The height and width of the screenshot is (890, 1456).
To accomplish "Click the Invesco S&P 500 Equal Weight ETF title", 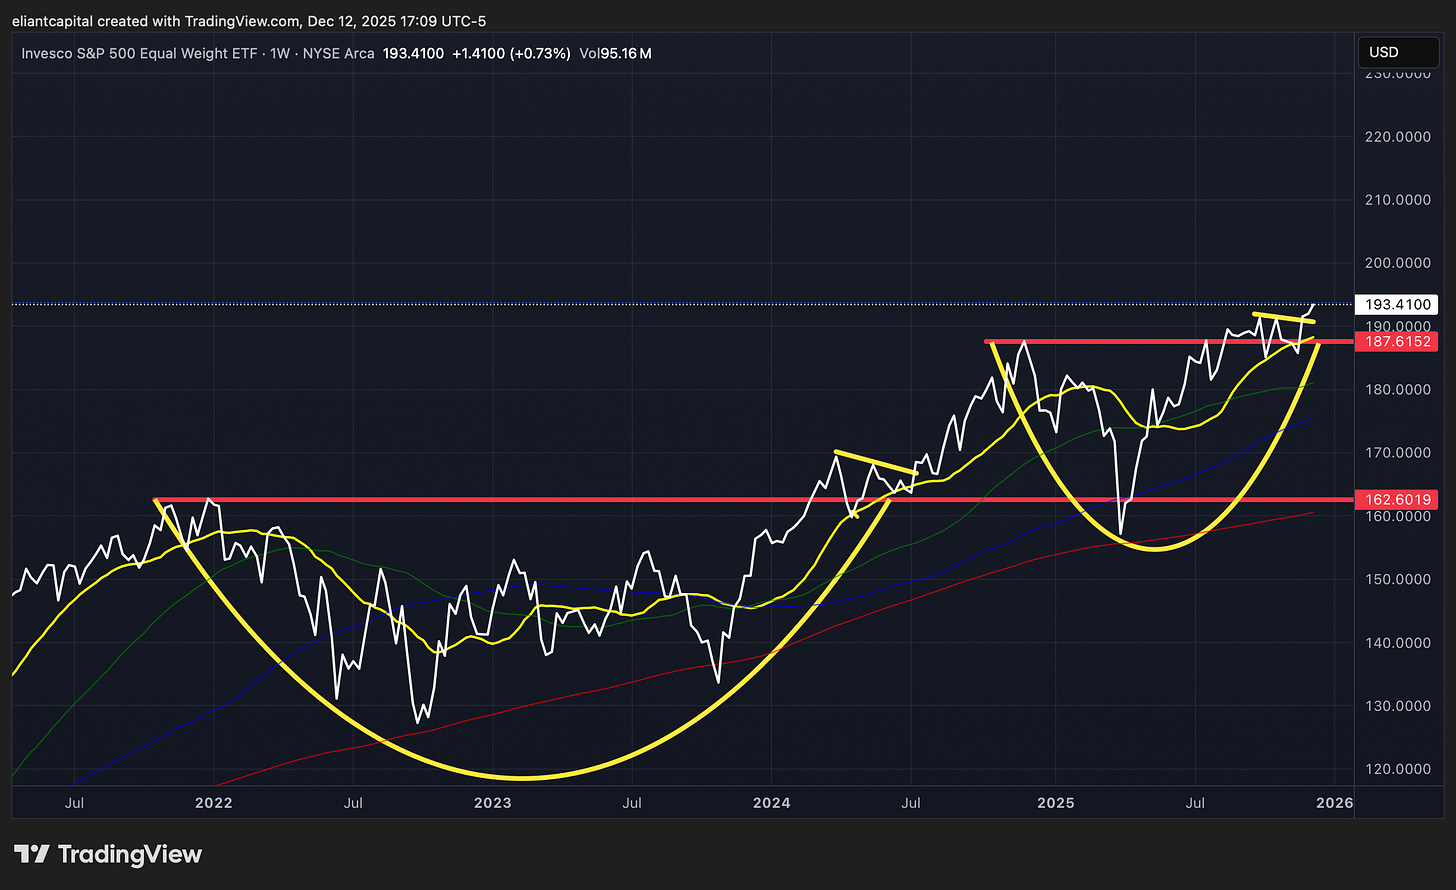I will (137, 53).
